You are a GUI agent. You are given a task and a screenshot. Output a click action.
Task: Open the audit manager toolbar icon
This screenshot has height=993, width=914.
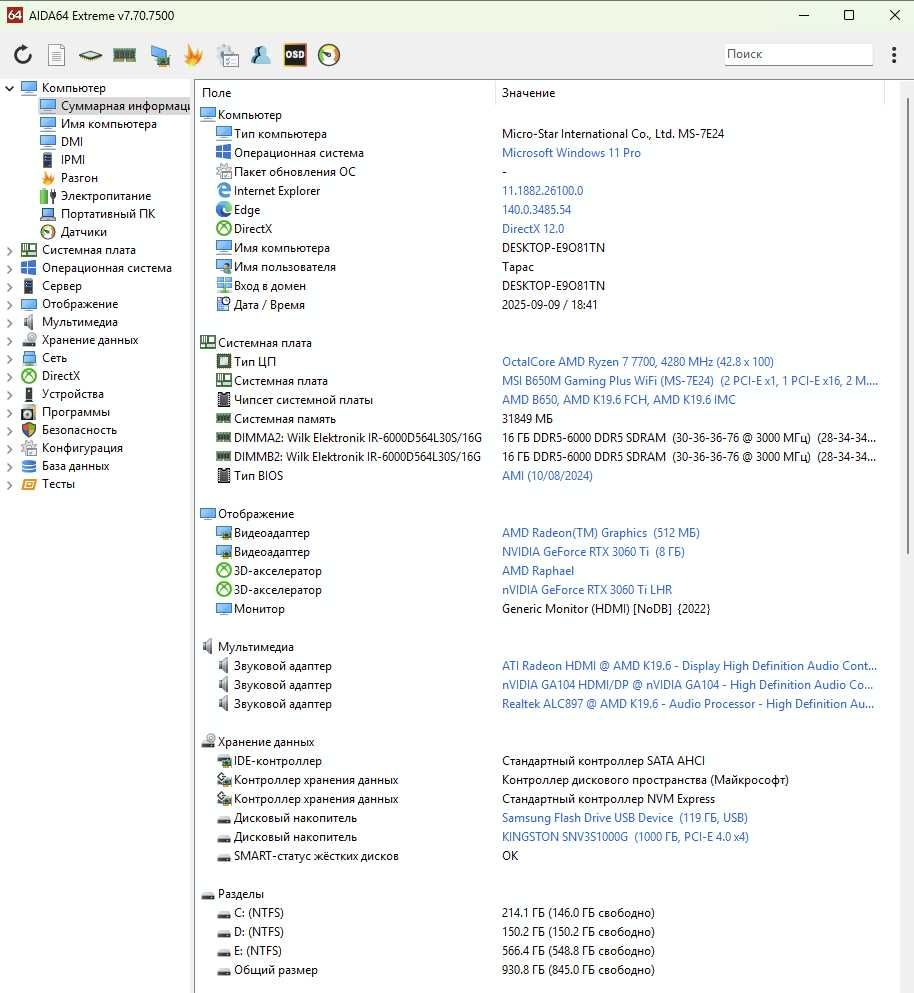coord(227,55)
